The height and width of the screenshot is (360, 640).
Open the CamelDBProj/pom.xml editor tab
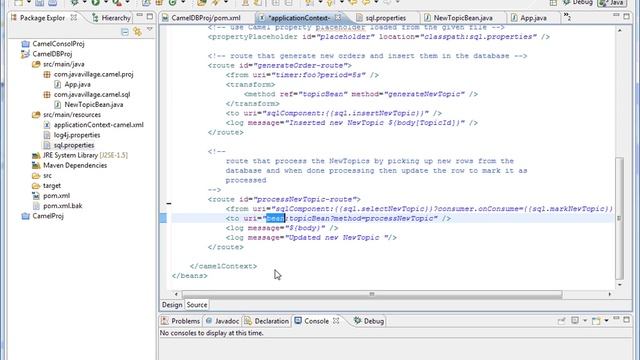point(206,18)
